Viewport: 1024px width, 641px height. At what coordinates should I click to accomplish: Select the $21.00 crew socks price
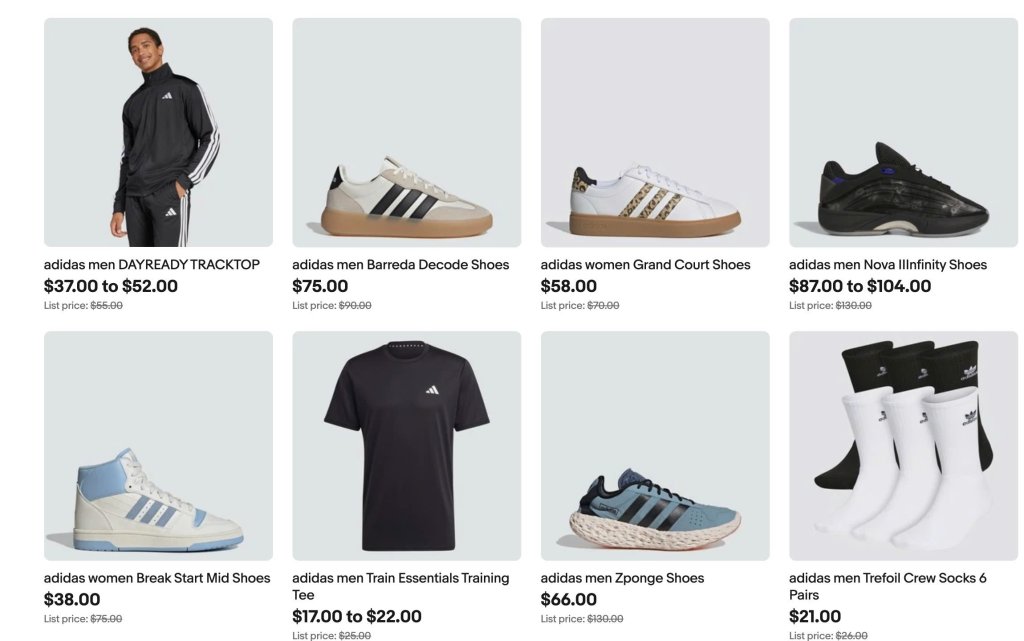(x=814, y=616)
